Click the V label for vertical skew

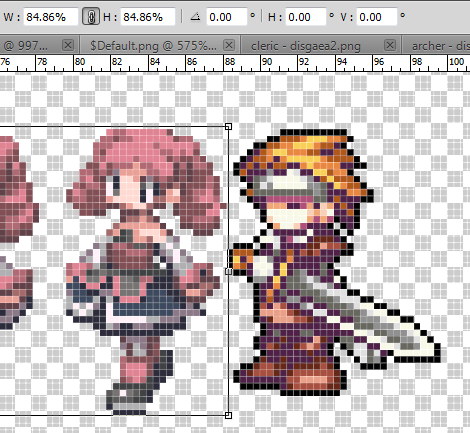pyautogui.click(x=346, y=17)
